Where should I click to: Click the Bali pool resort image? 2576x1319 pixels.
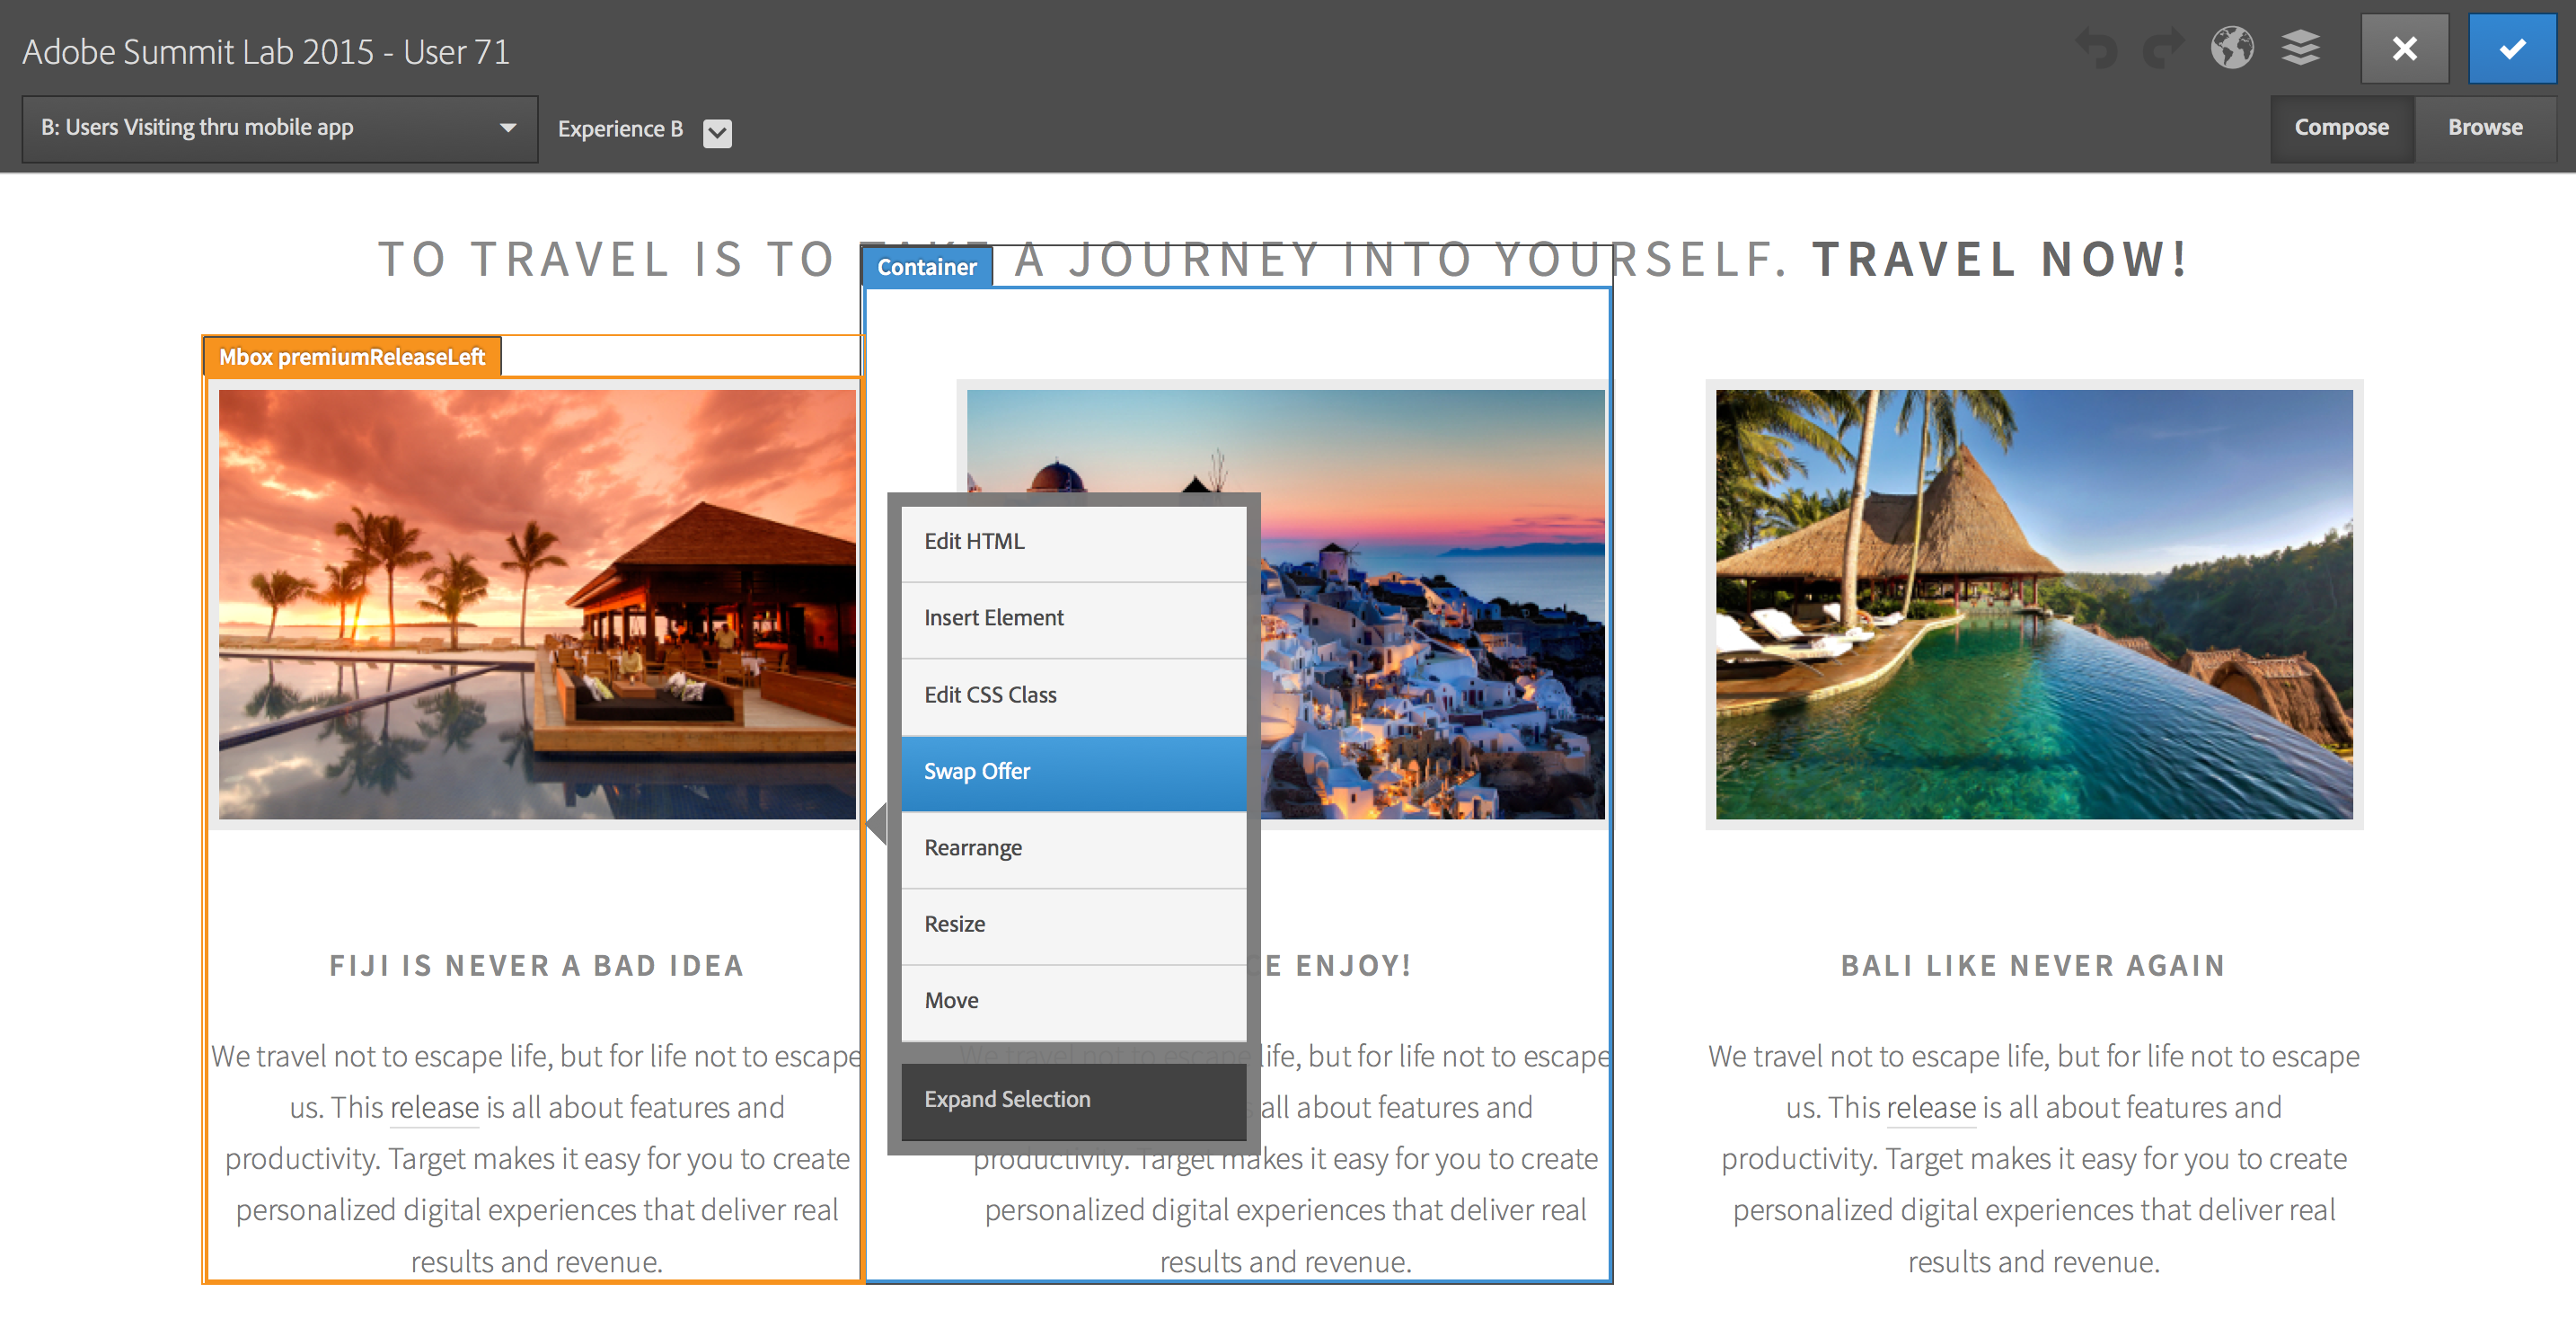pos(2033,604)
